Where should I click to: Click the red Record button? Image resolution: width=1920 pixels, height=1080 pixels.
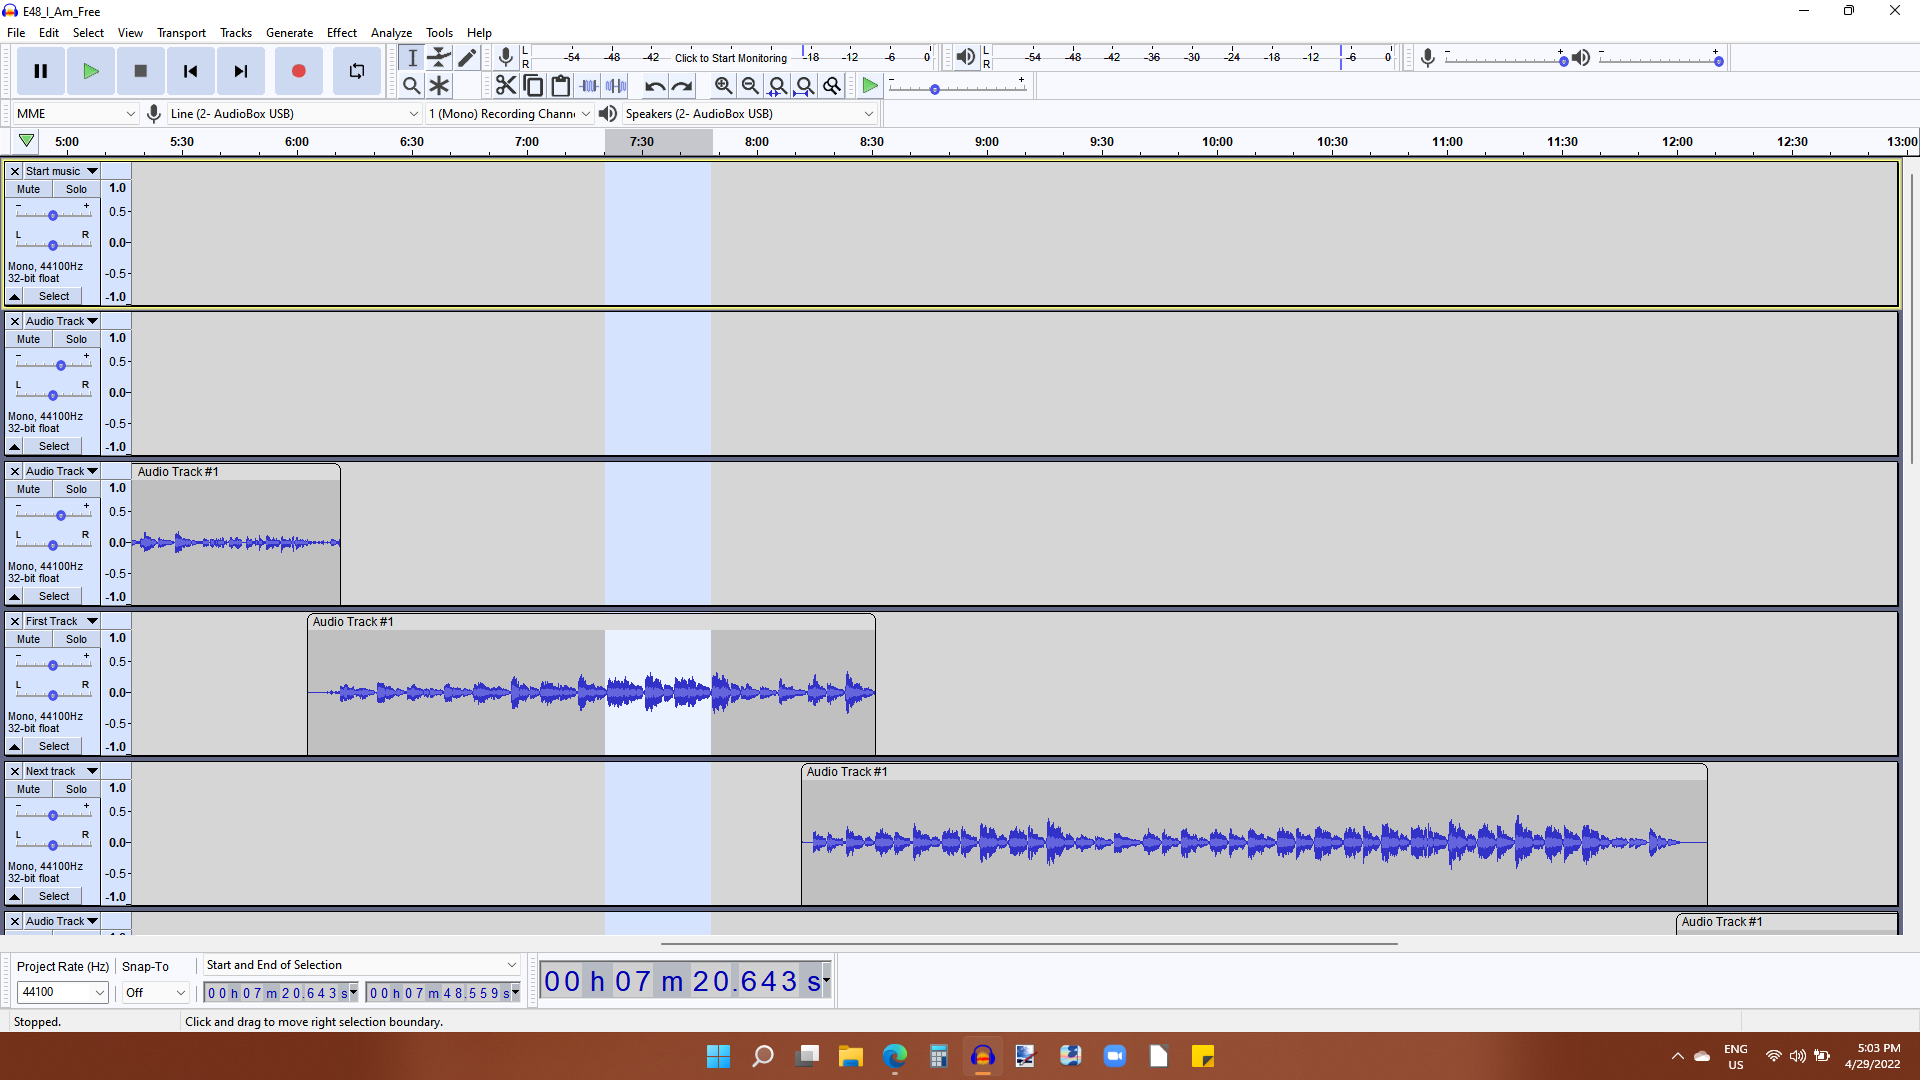point(298,71)
